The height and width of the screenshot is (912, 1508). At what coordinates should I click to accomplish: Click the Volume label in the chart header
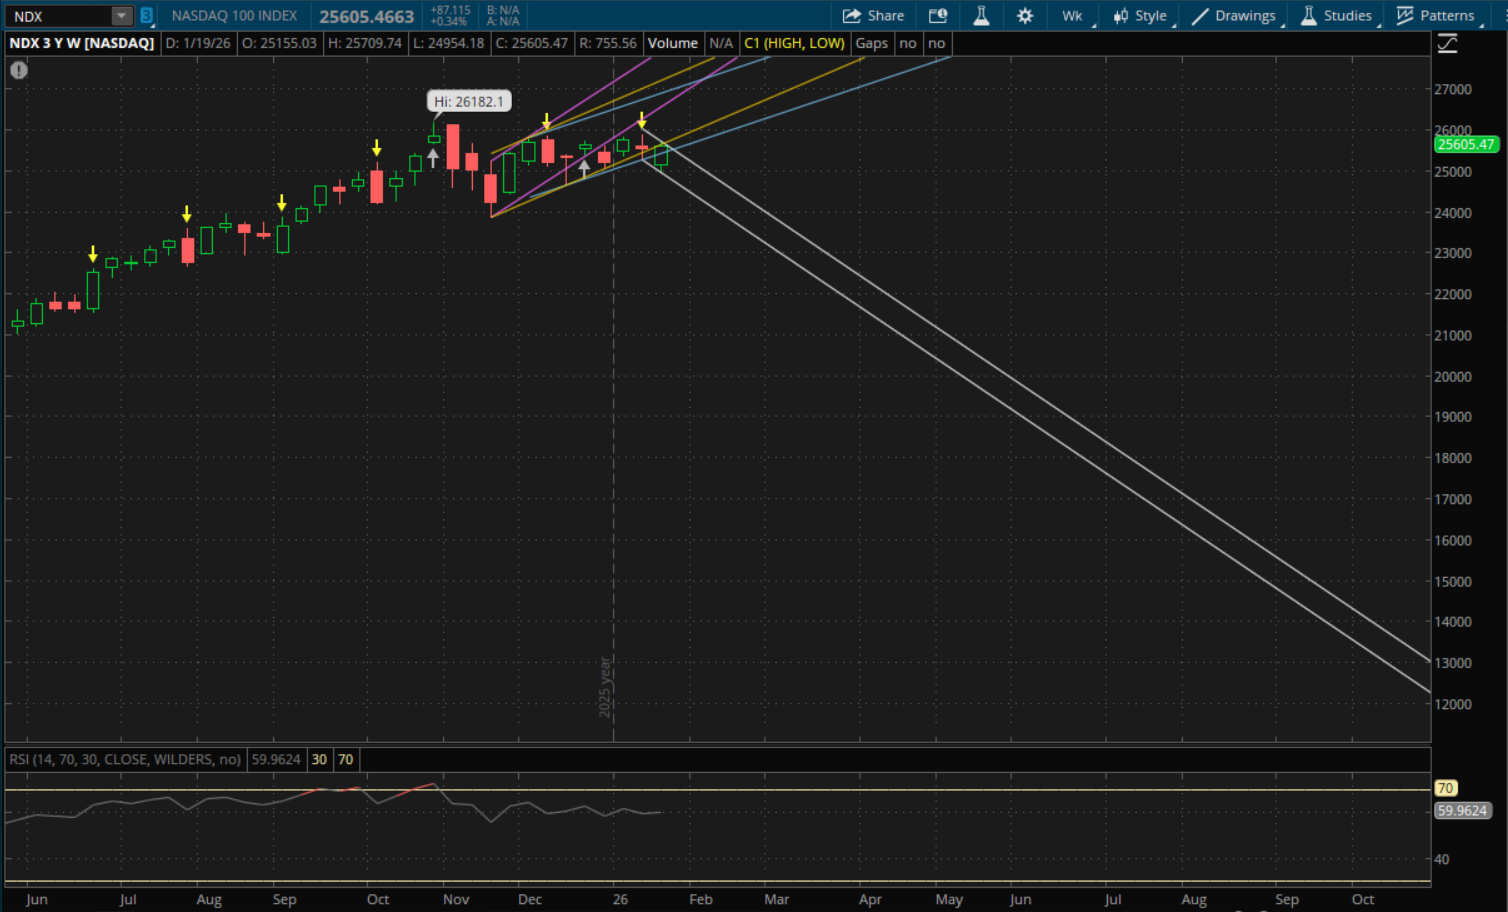pos(672,43)
